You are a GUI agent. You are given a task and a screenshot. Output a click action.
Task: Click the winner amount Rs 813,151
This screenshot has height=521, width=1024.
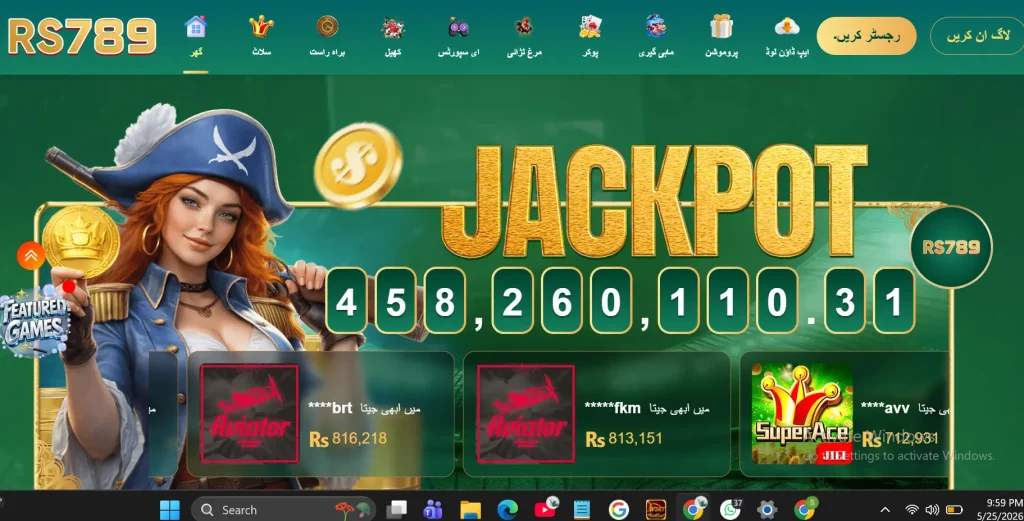point(624,439)
